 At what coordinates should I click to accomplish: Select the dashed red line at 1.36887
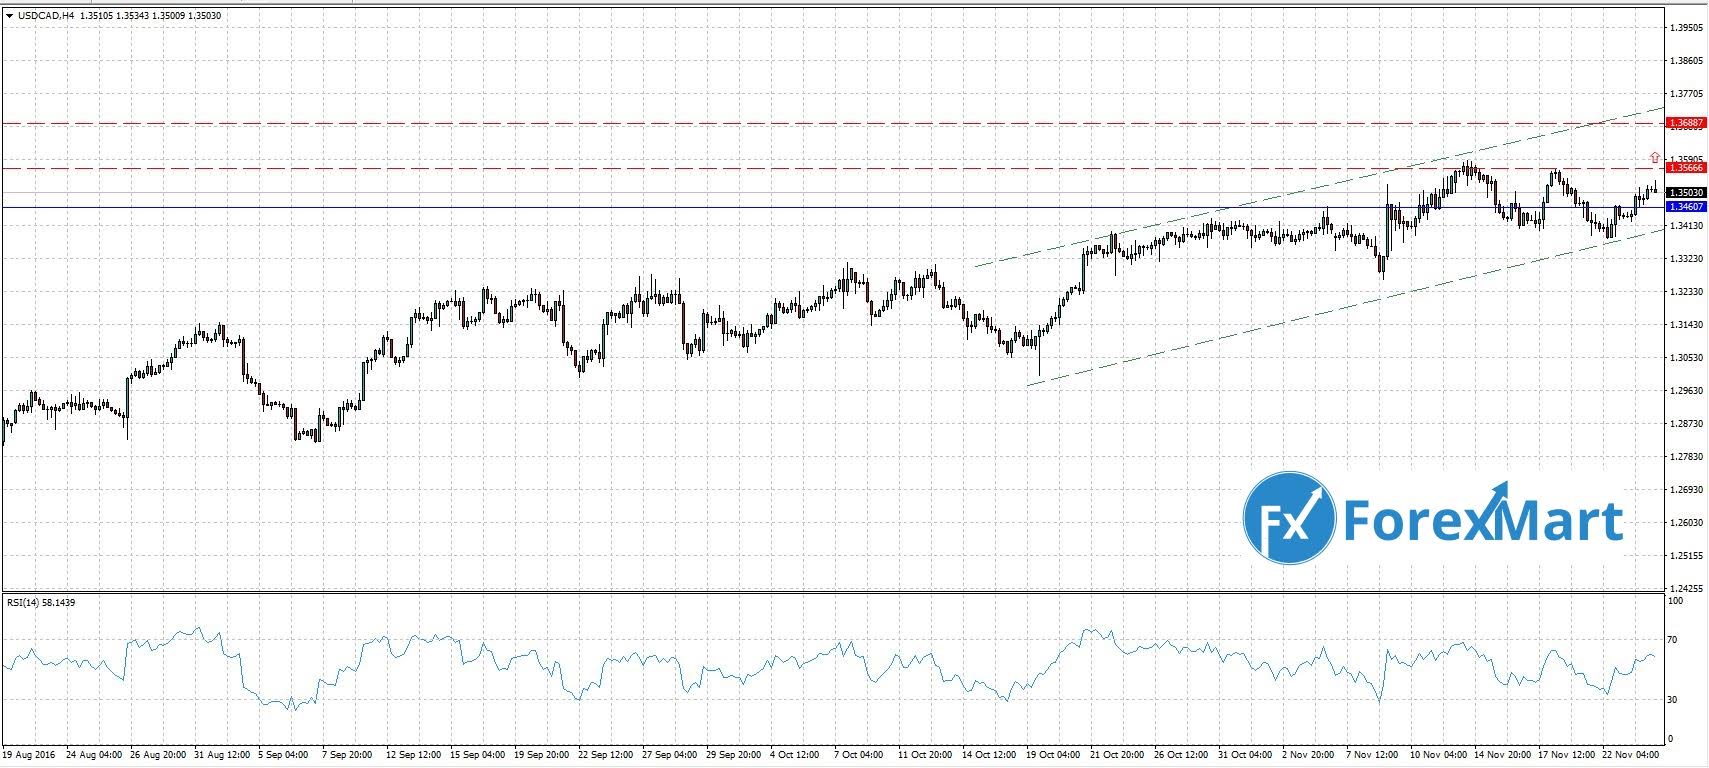click(832, 123)
